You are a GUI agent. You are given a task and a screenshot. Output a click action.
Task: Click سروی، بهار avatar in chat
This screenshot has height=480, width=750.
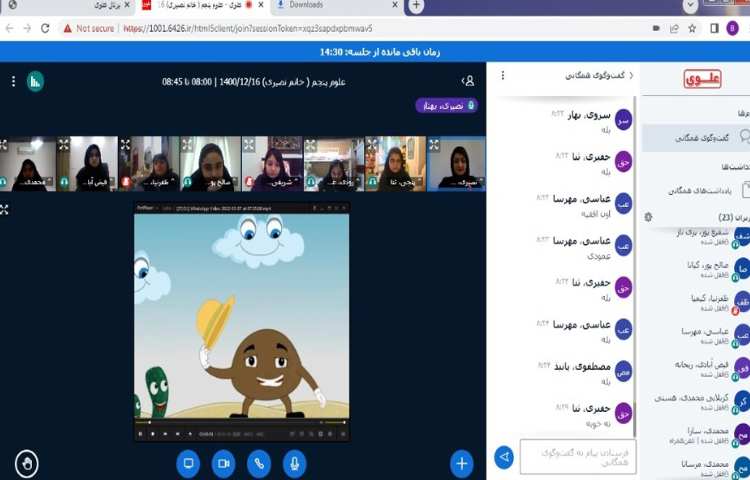623,120
